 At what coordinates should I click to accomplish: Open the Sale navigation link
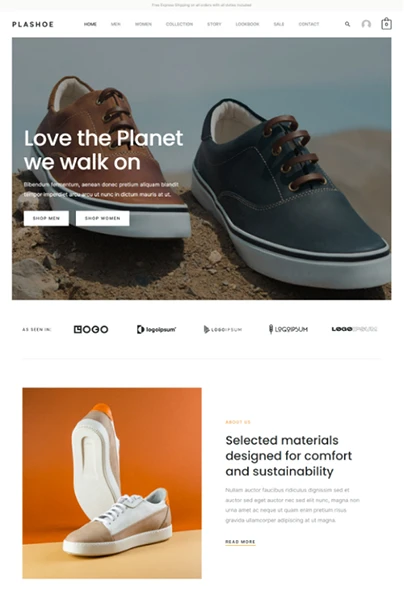click(279, 24)
